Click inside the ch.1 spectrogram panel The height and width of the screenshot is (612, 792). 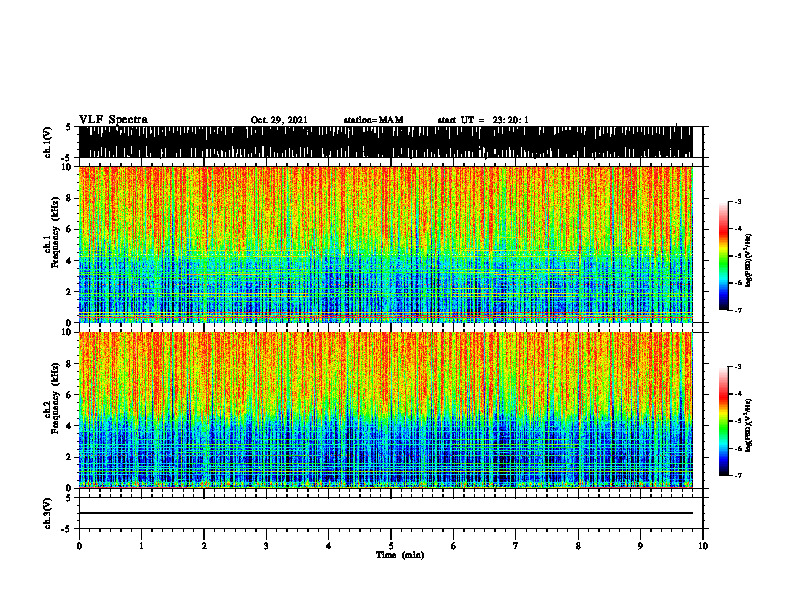(385, 244)
